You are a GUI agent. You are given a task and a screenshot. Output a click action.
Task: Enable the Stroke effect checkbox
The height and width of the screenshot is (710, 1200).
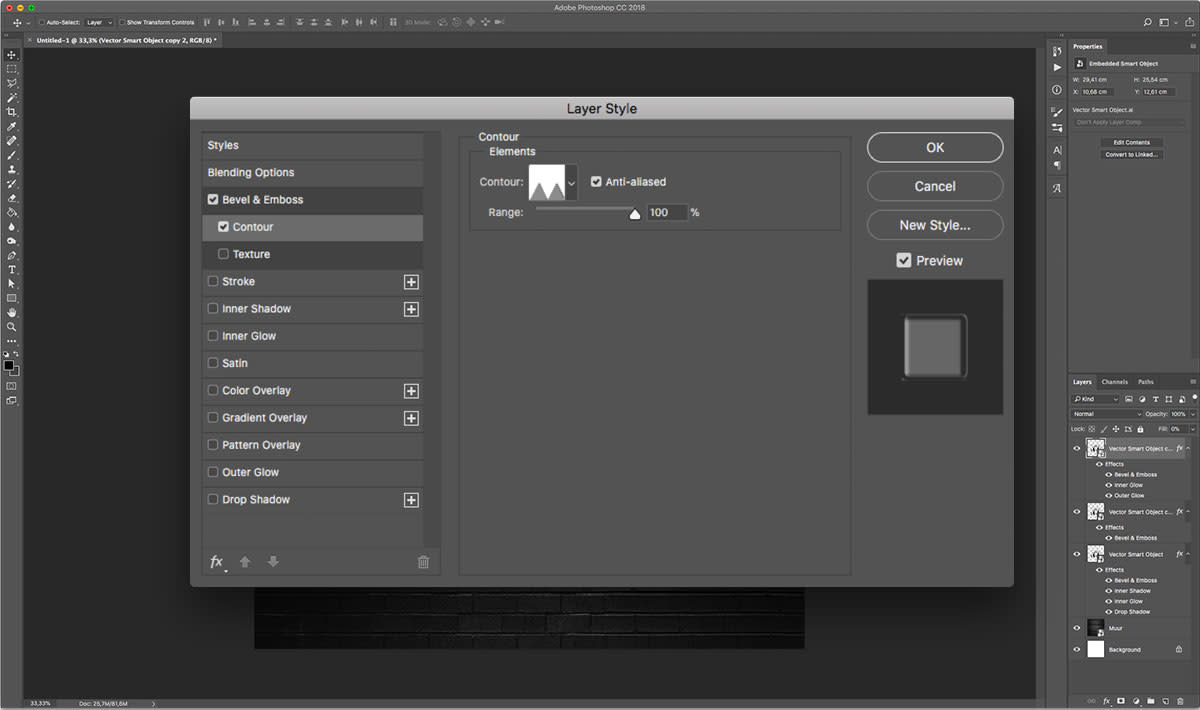click(x=213, y=282)
